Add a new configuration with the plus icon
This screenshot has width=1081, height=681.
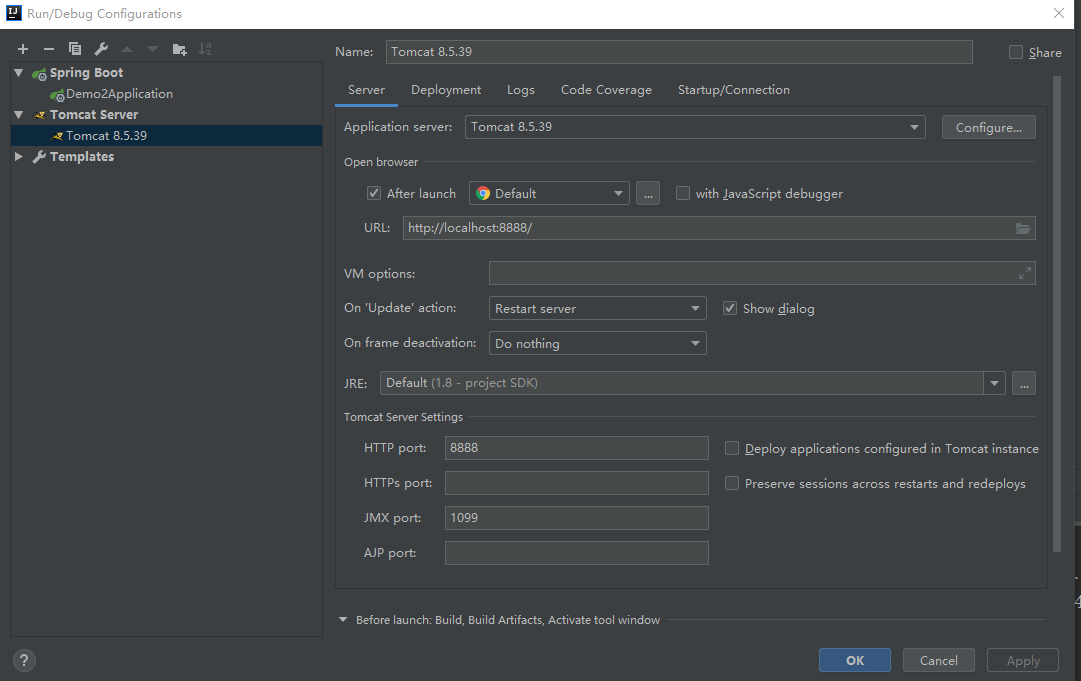tap(23, 49)
